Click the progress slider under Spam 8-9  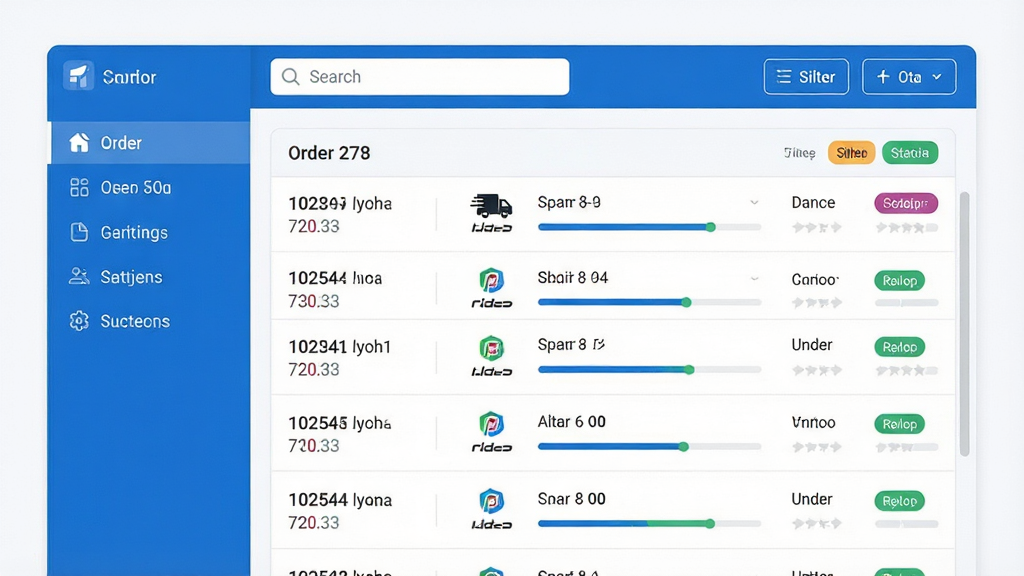coord(650,227)
